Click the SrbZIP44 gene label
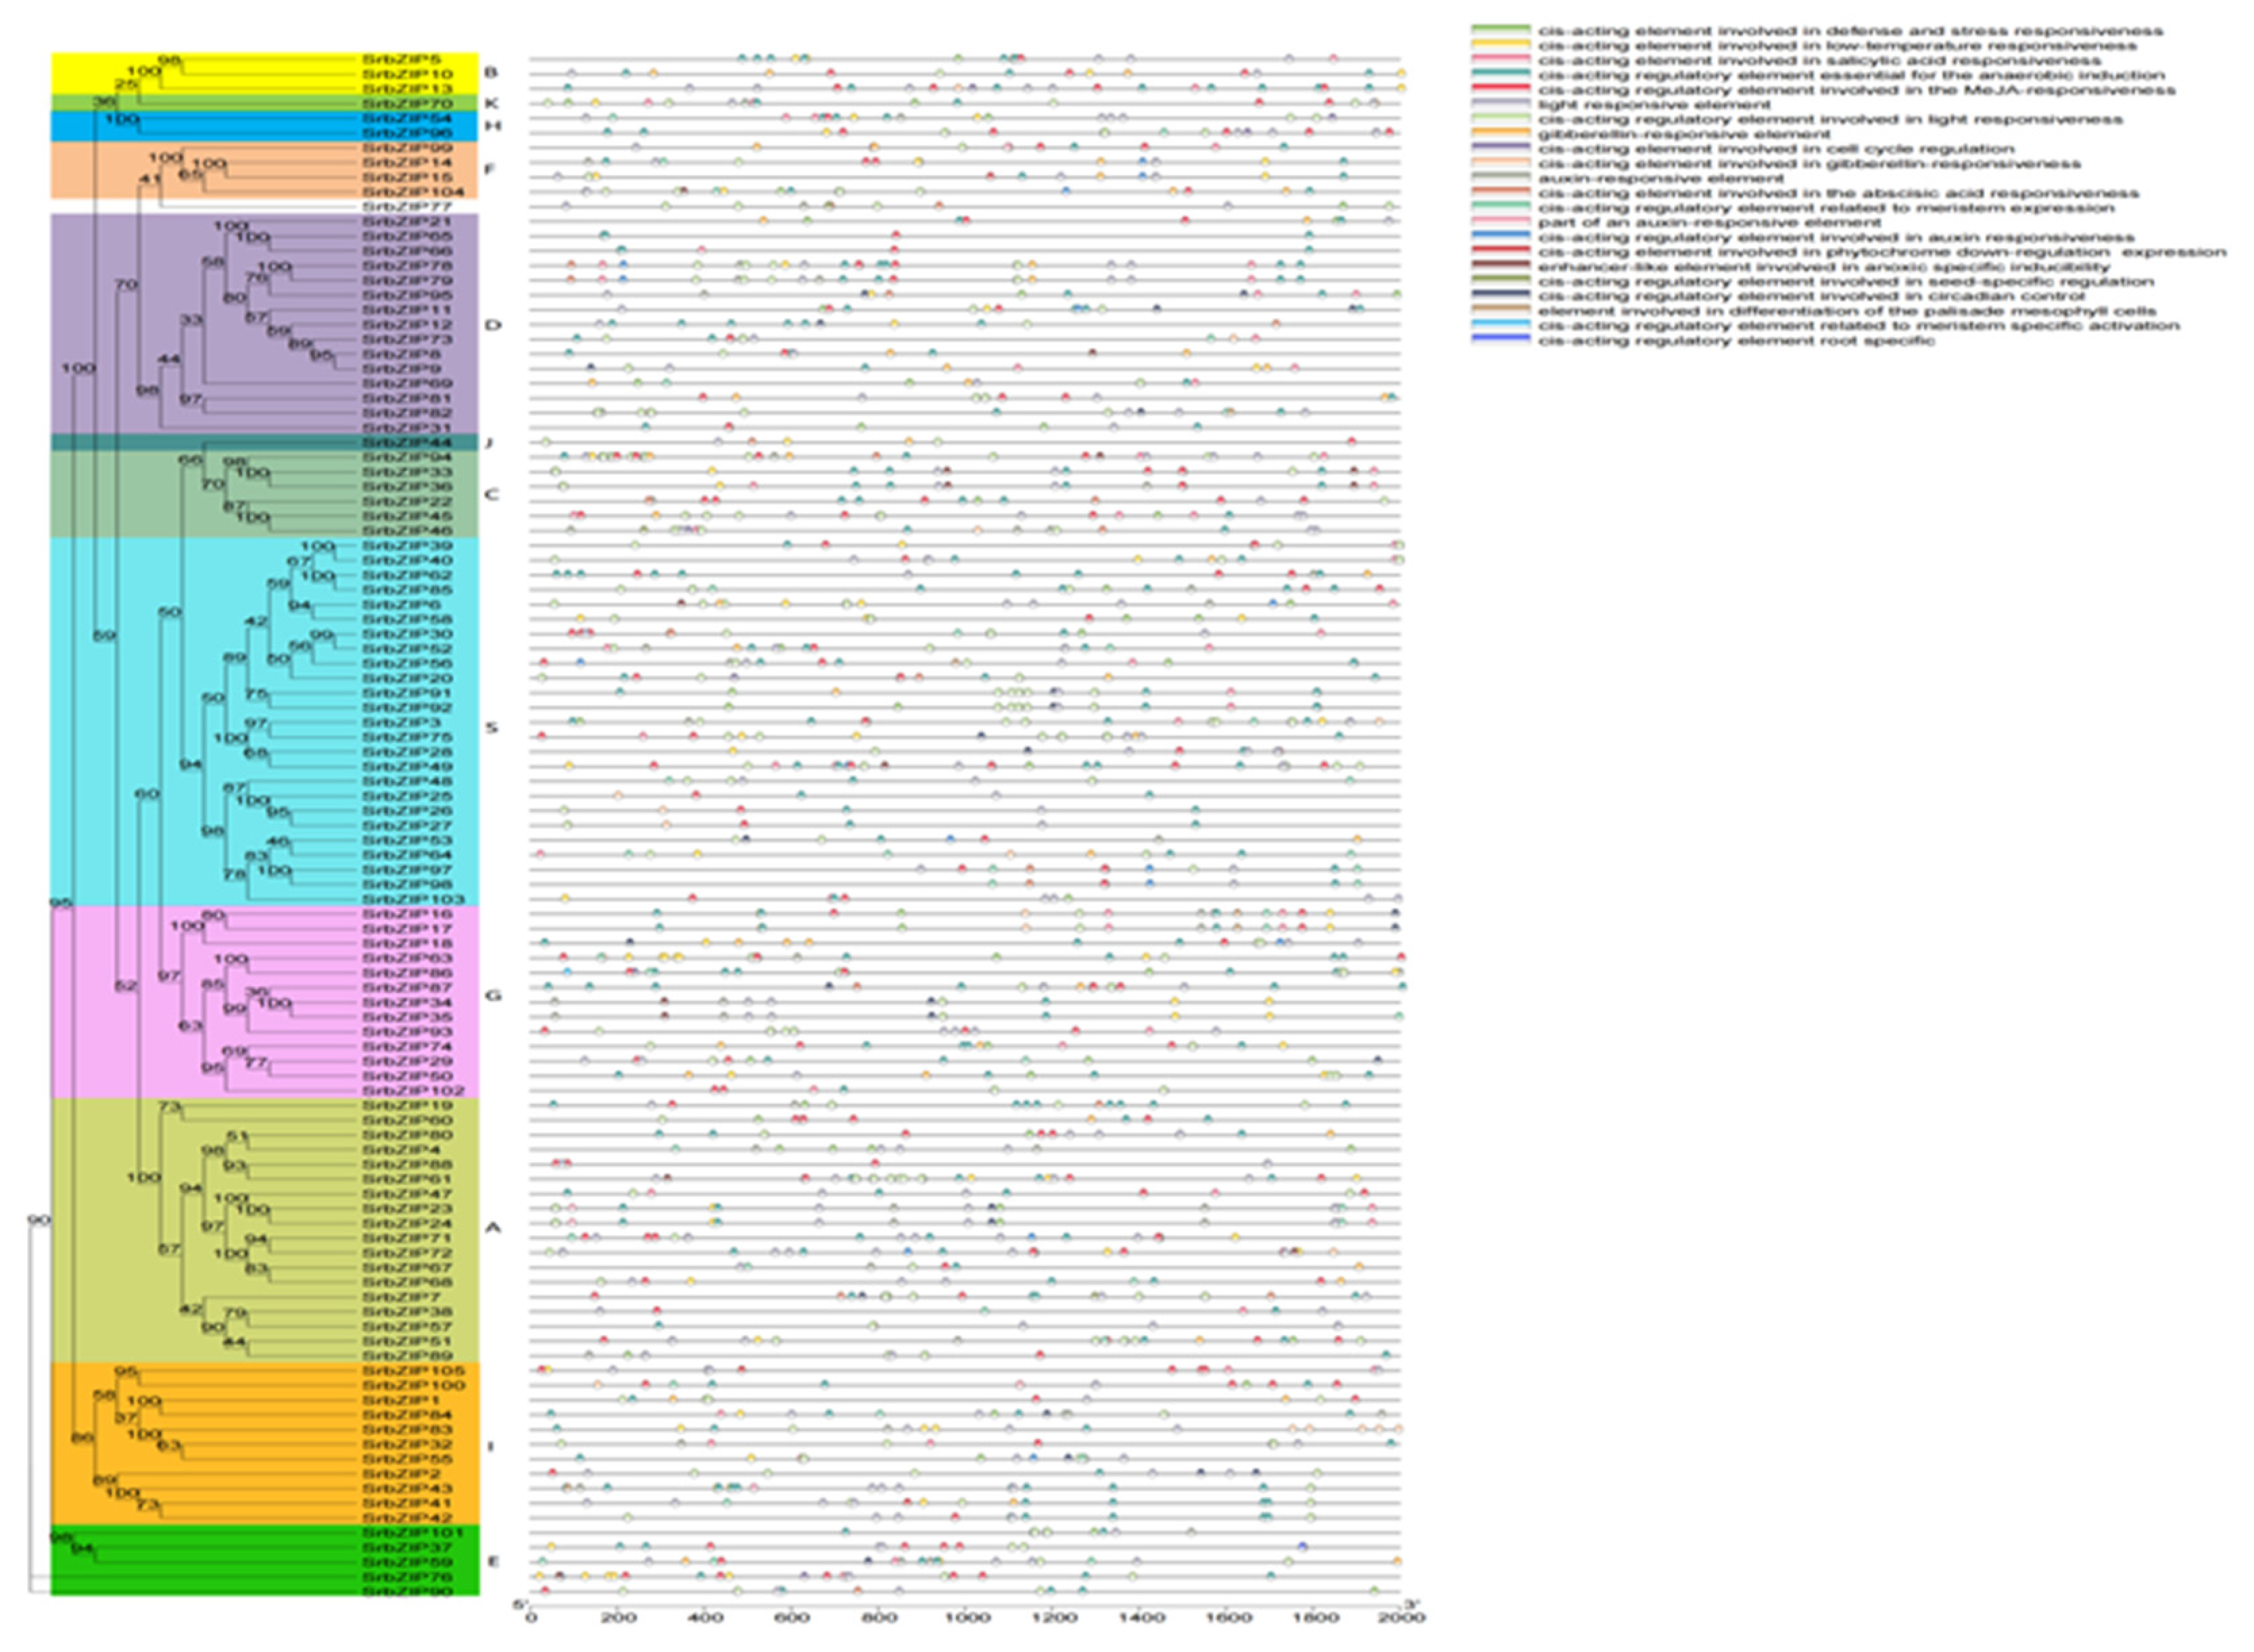 (407, 442)
